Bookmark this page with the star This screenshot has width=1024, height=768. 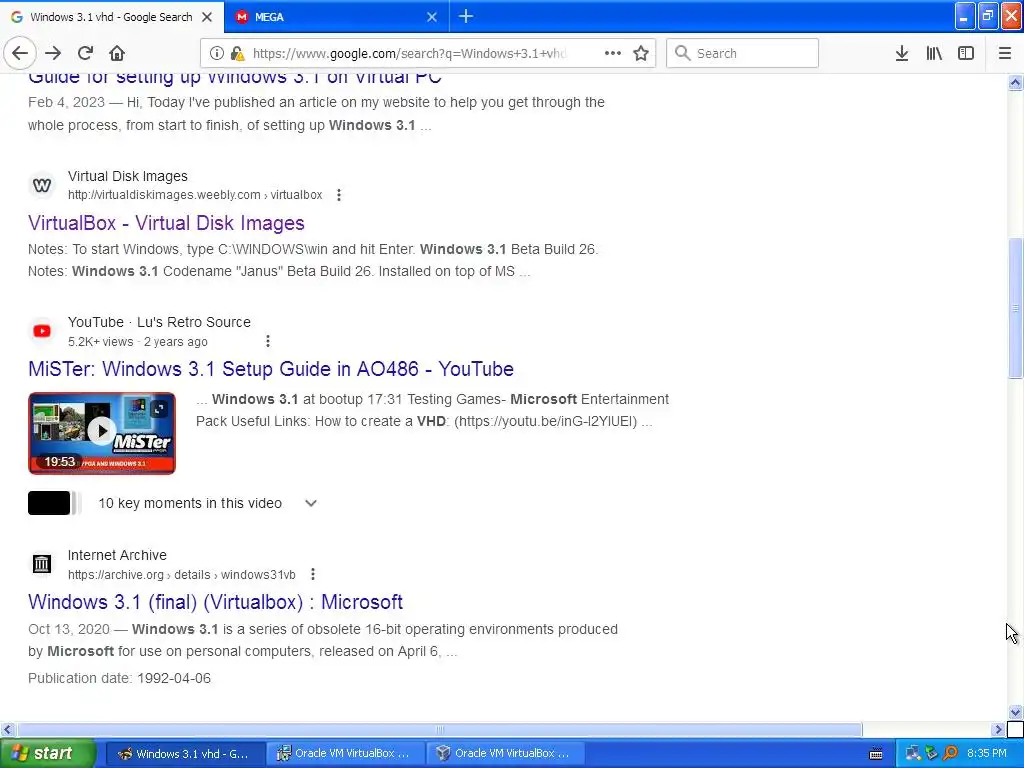click(641, 54)
